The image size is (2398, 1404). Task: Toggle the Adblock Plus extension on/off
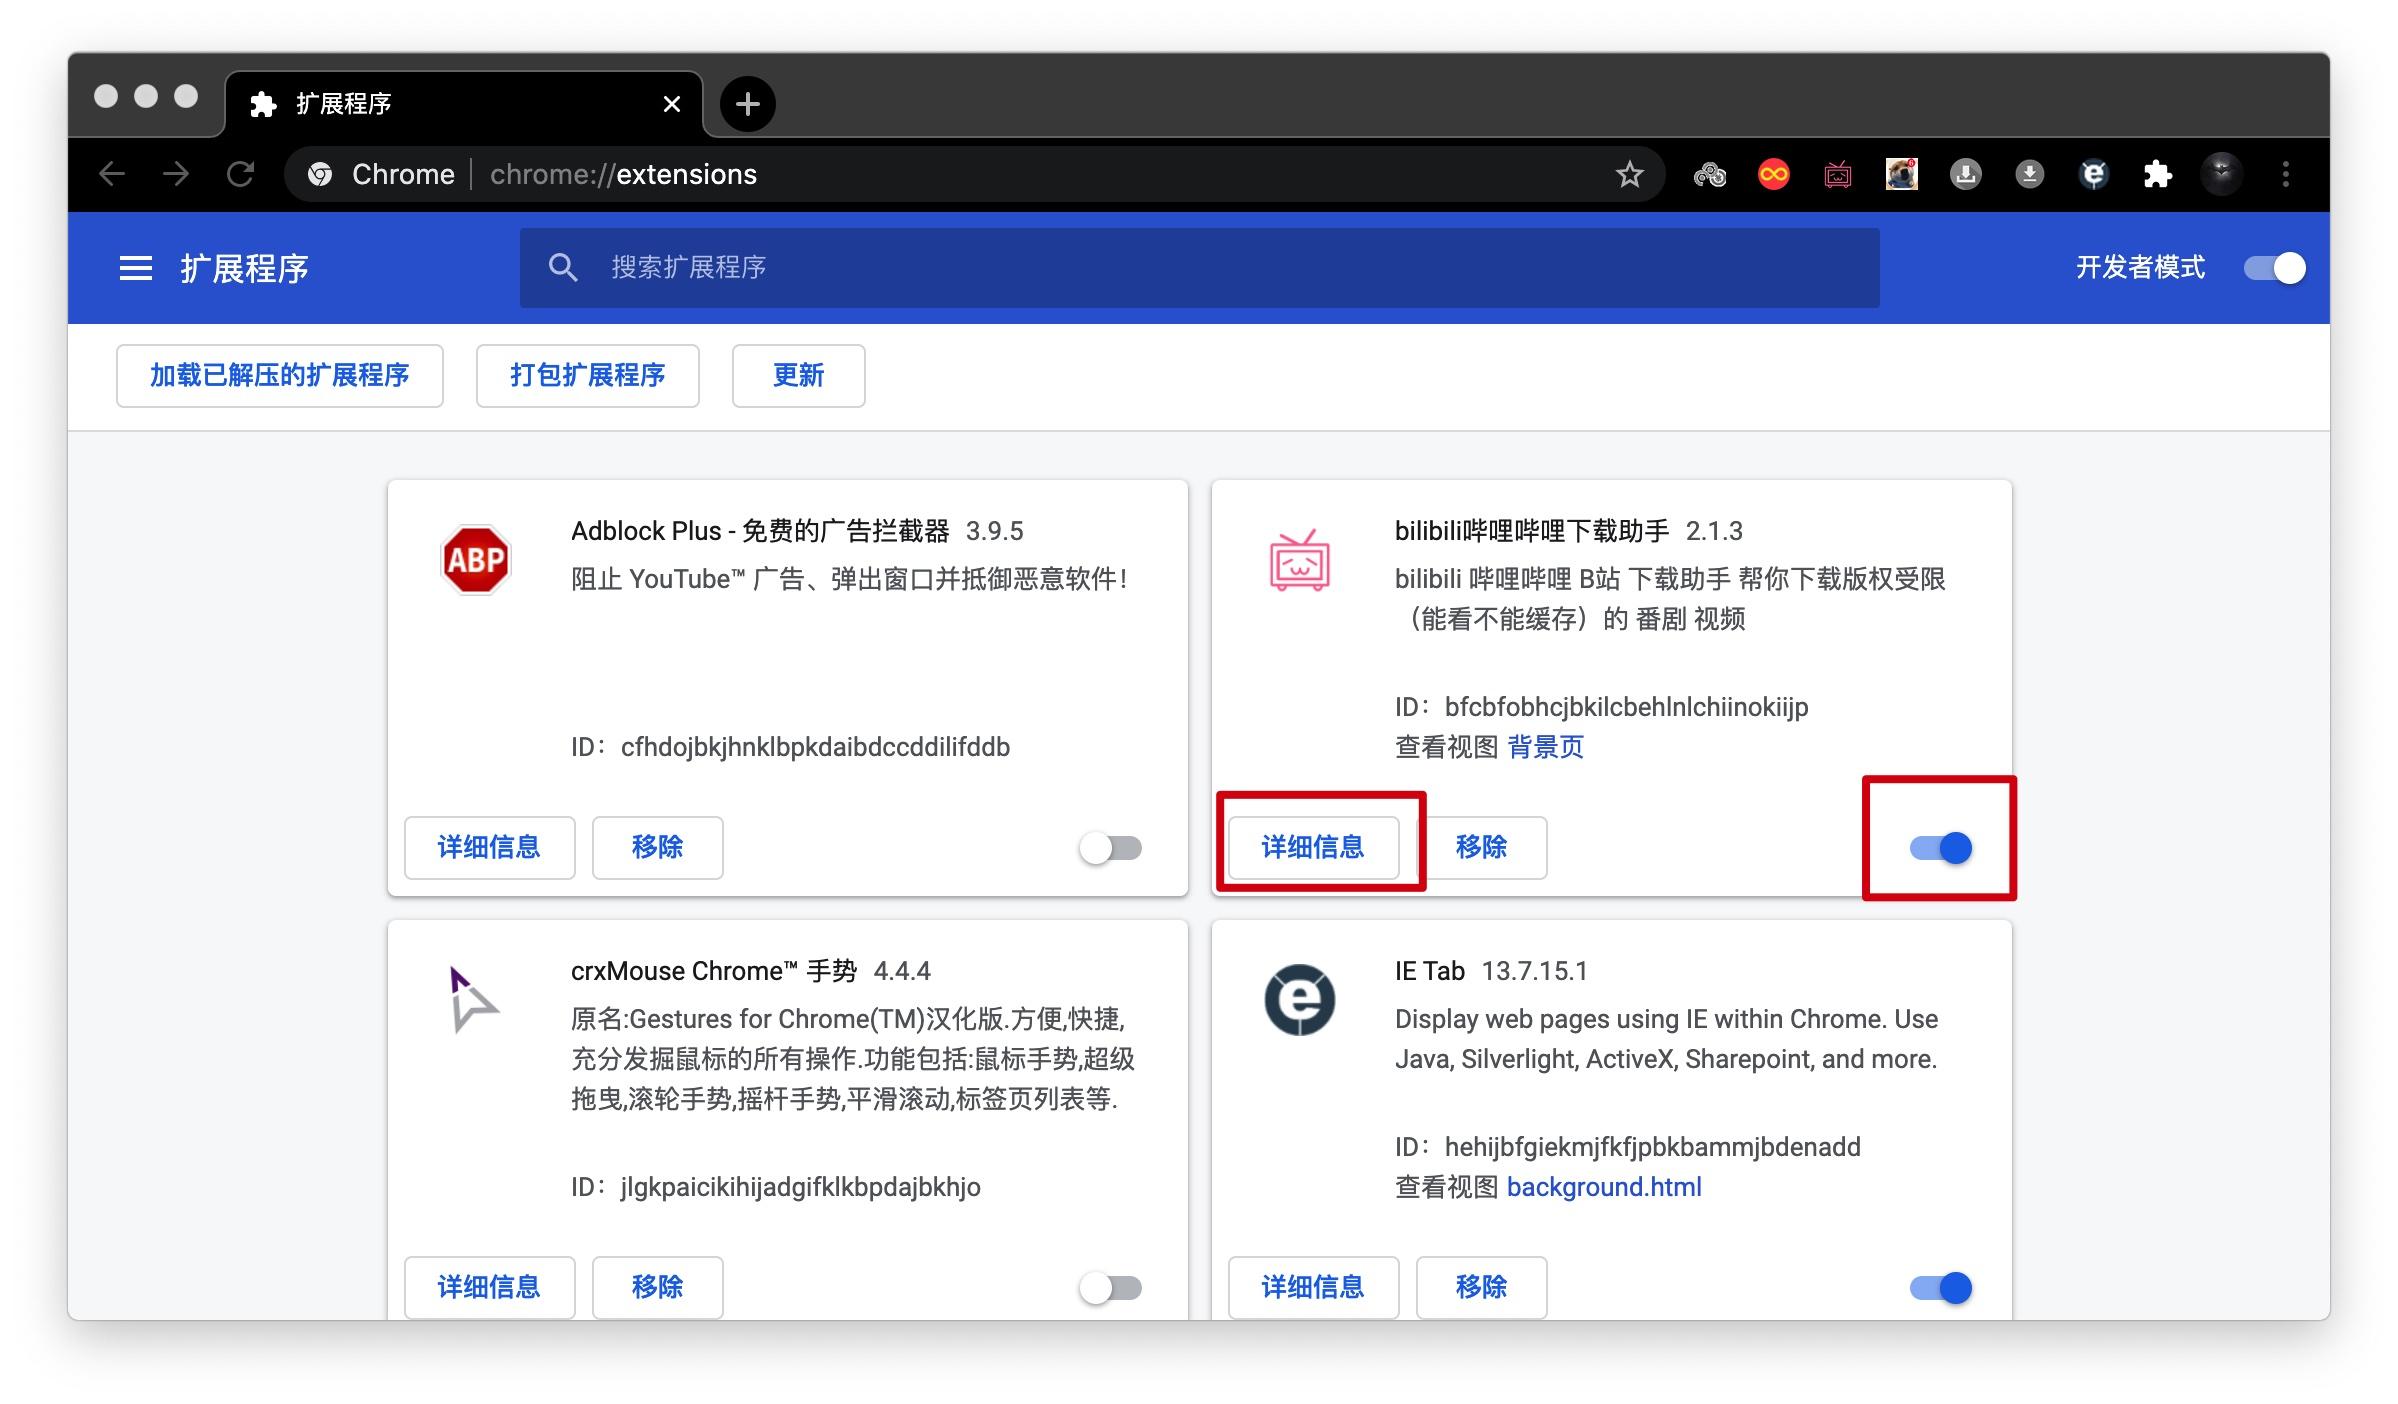click(1111, 844)
